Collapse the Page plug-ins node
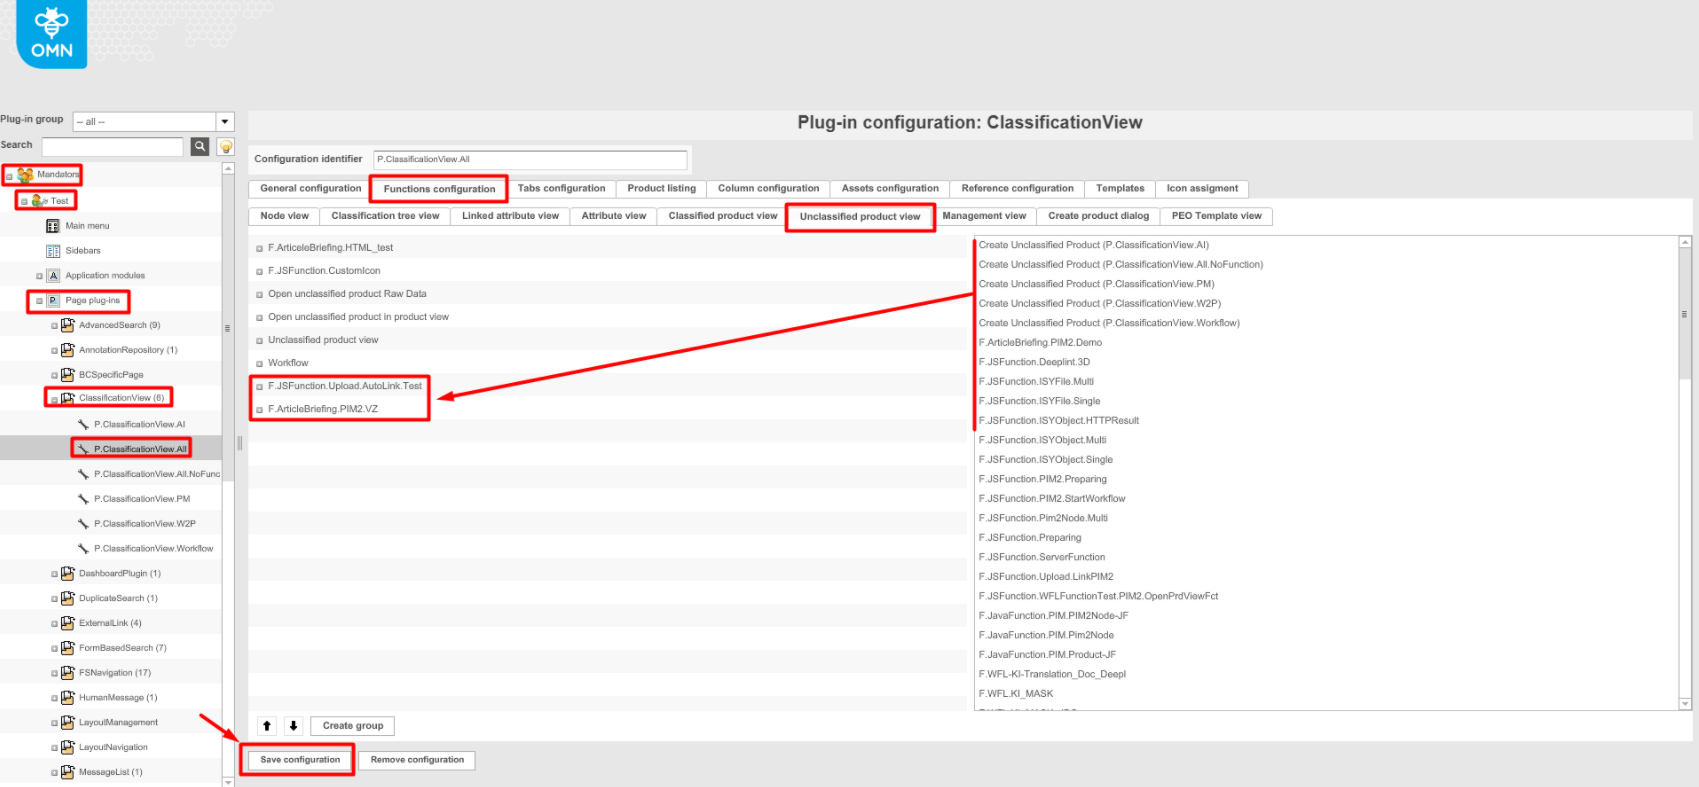The width and height of the screenshot is (1699, 787). [39, 301]
